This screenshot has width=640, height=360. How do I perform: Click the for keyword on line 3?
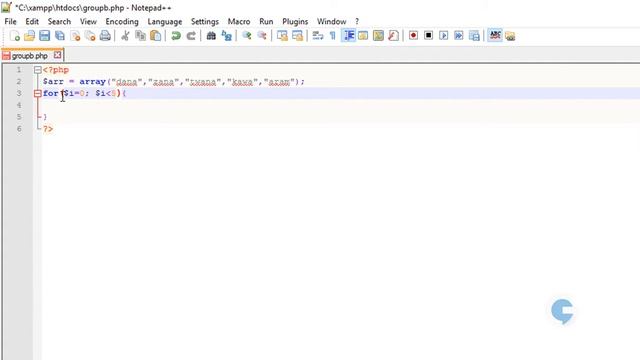tap(51, 93)
